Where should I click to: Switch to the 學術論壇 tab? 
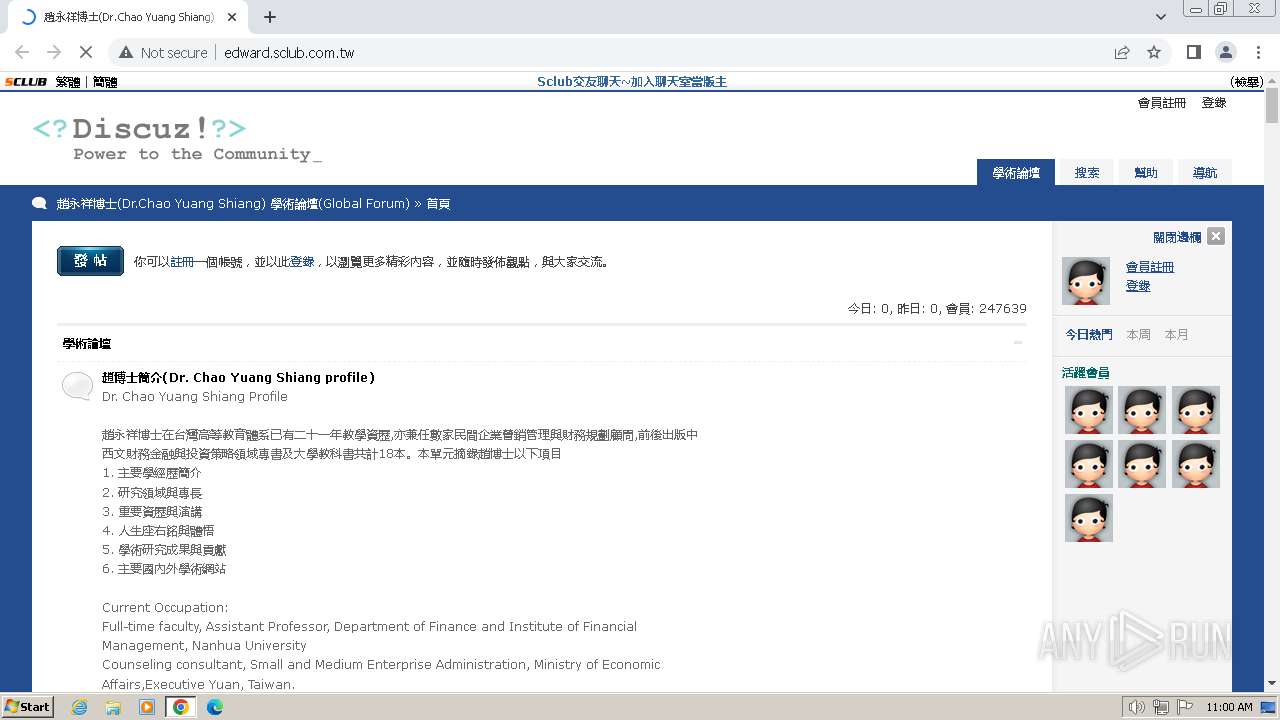pyautogui.click(x=1016, y=172)
